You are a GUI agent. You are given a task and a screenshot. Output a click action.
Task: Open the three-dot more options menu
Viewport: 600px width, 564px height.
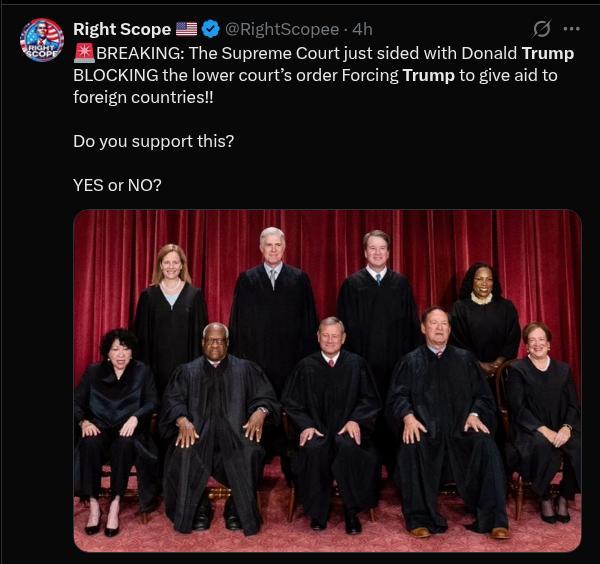[x=572, y=29]
